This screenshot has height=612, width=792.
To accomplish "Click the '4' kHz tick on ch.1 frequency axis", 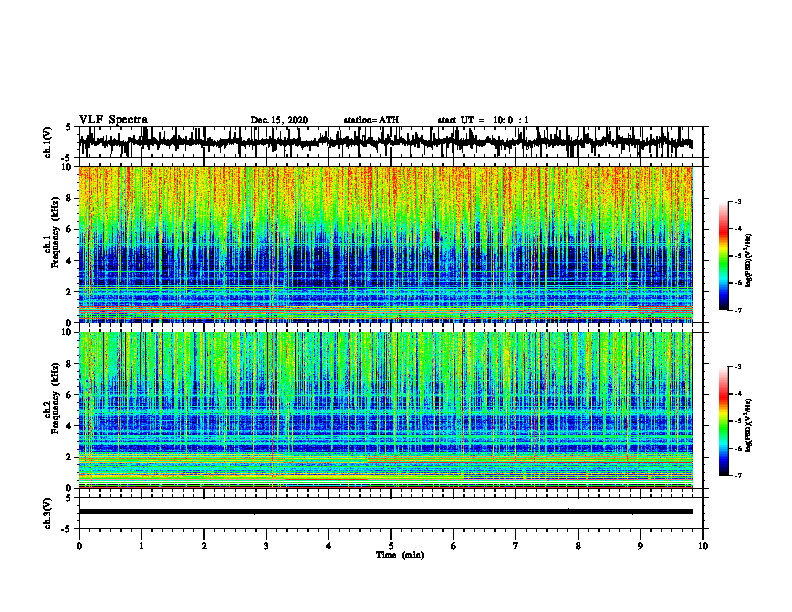I will [70, 261].
